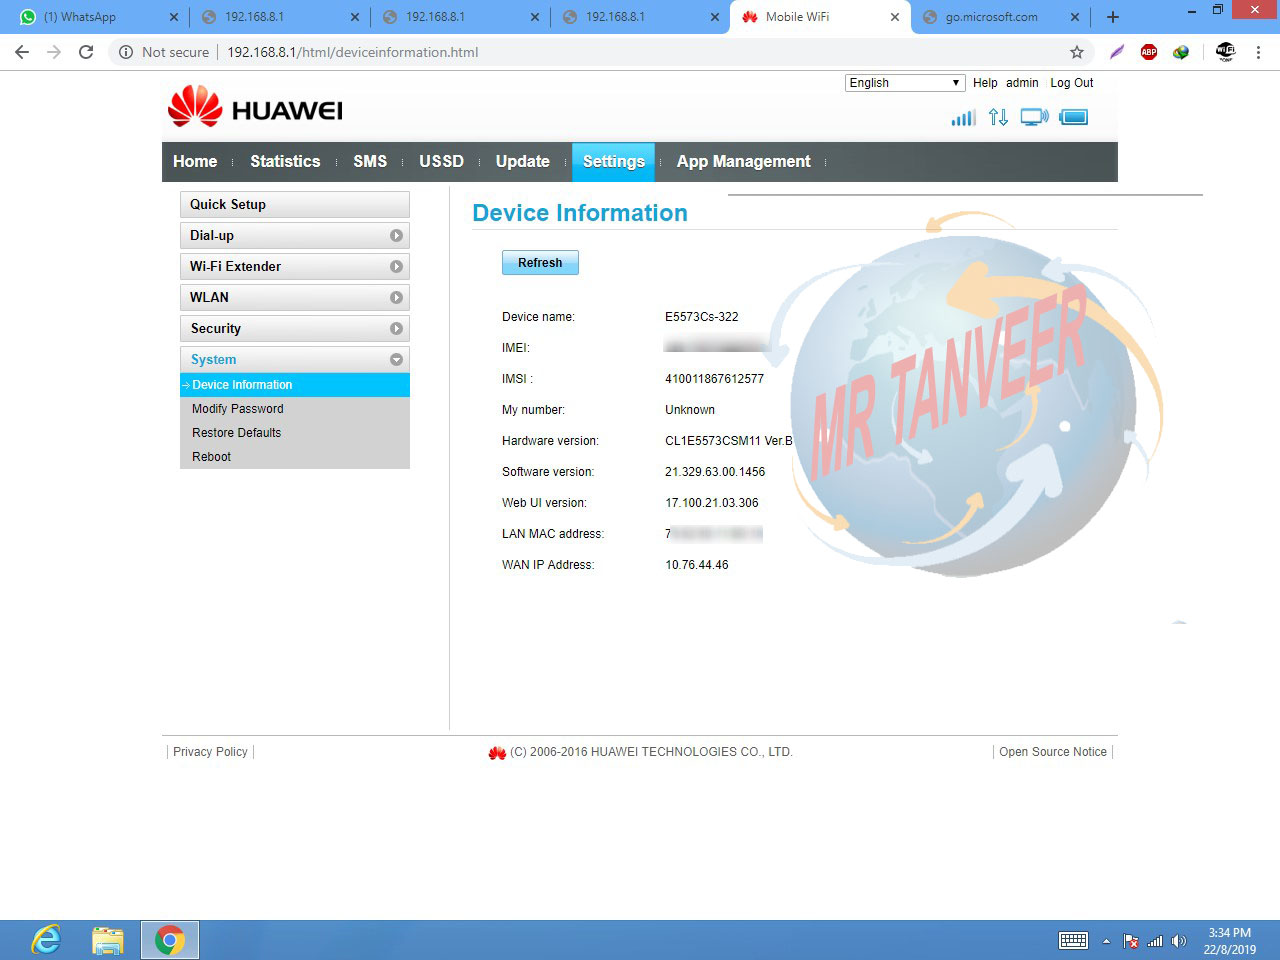
Task: Open the Open Source Notice link
Action: (x=1053, y=752)
